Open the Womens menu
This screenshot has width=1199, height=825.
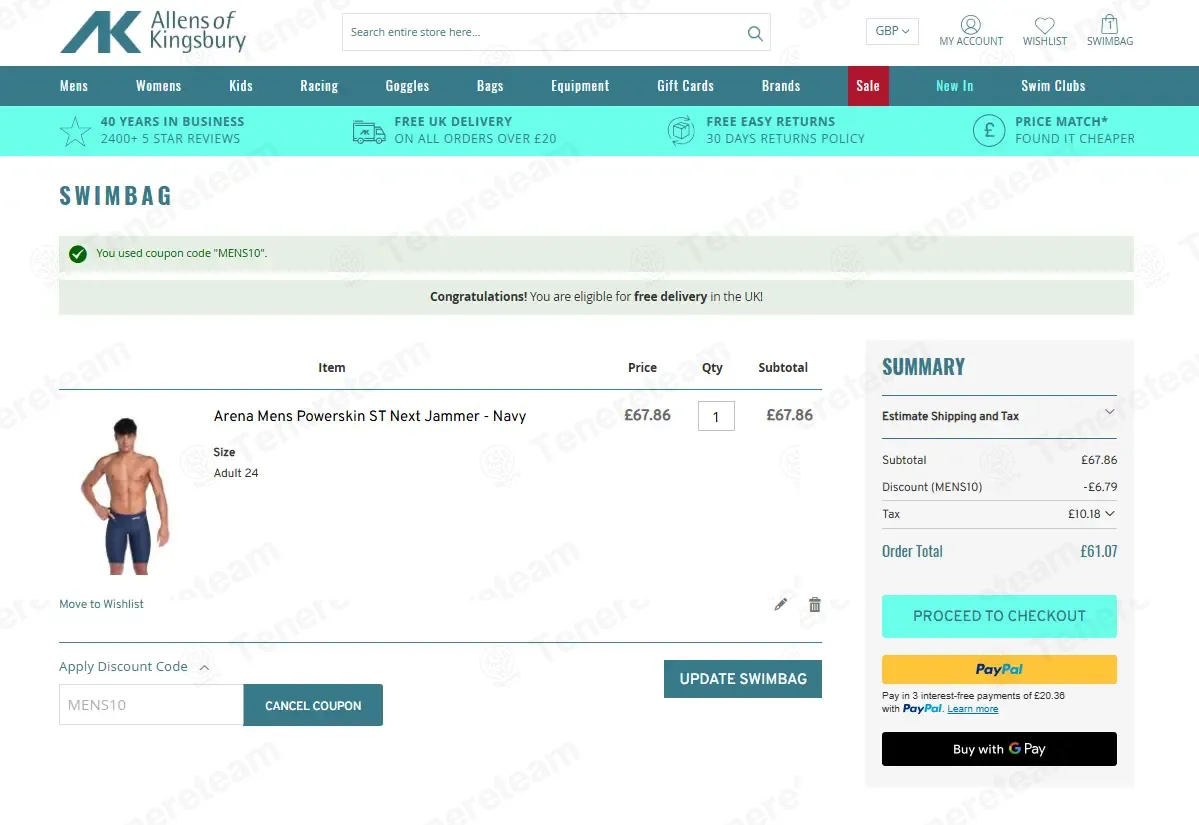tap(158, 86)
